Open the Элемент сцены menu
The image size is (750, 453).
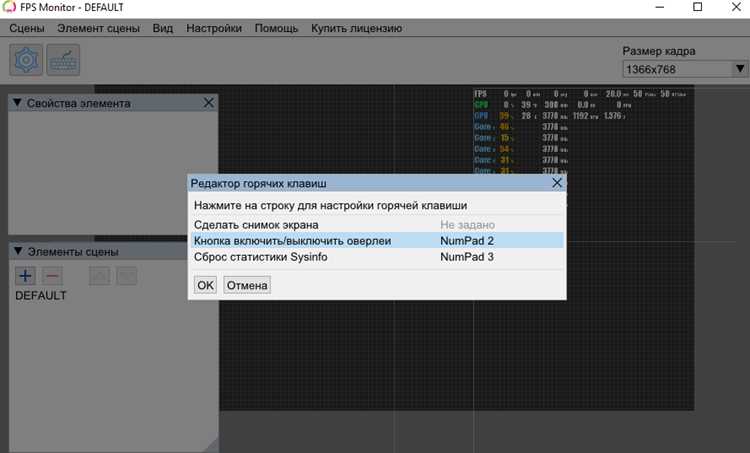(99, 28)
